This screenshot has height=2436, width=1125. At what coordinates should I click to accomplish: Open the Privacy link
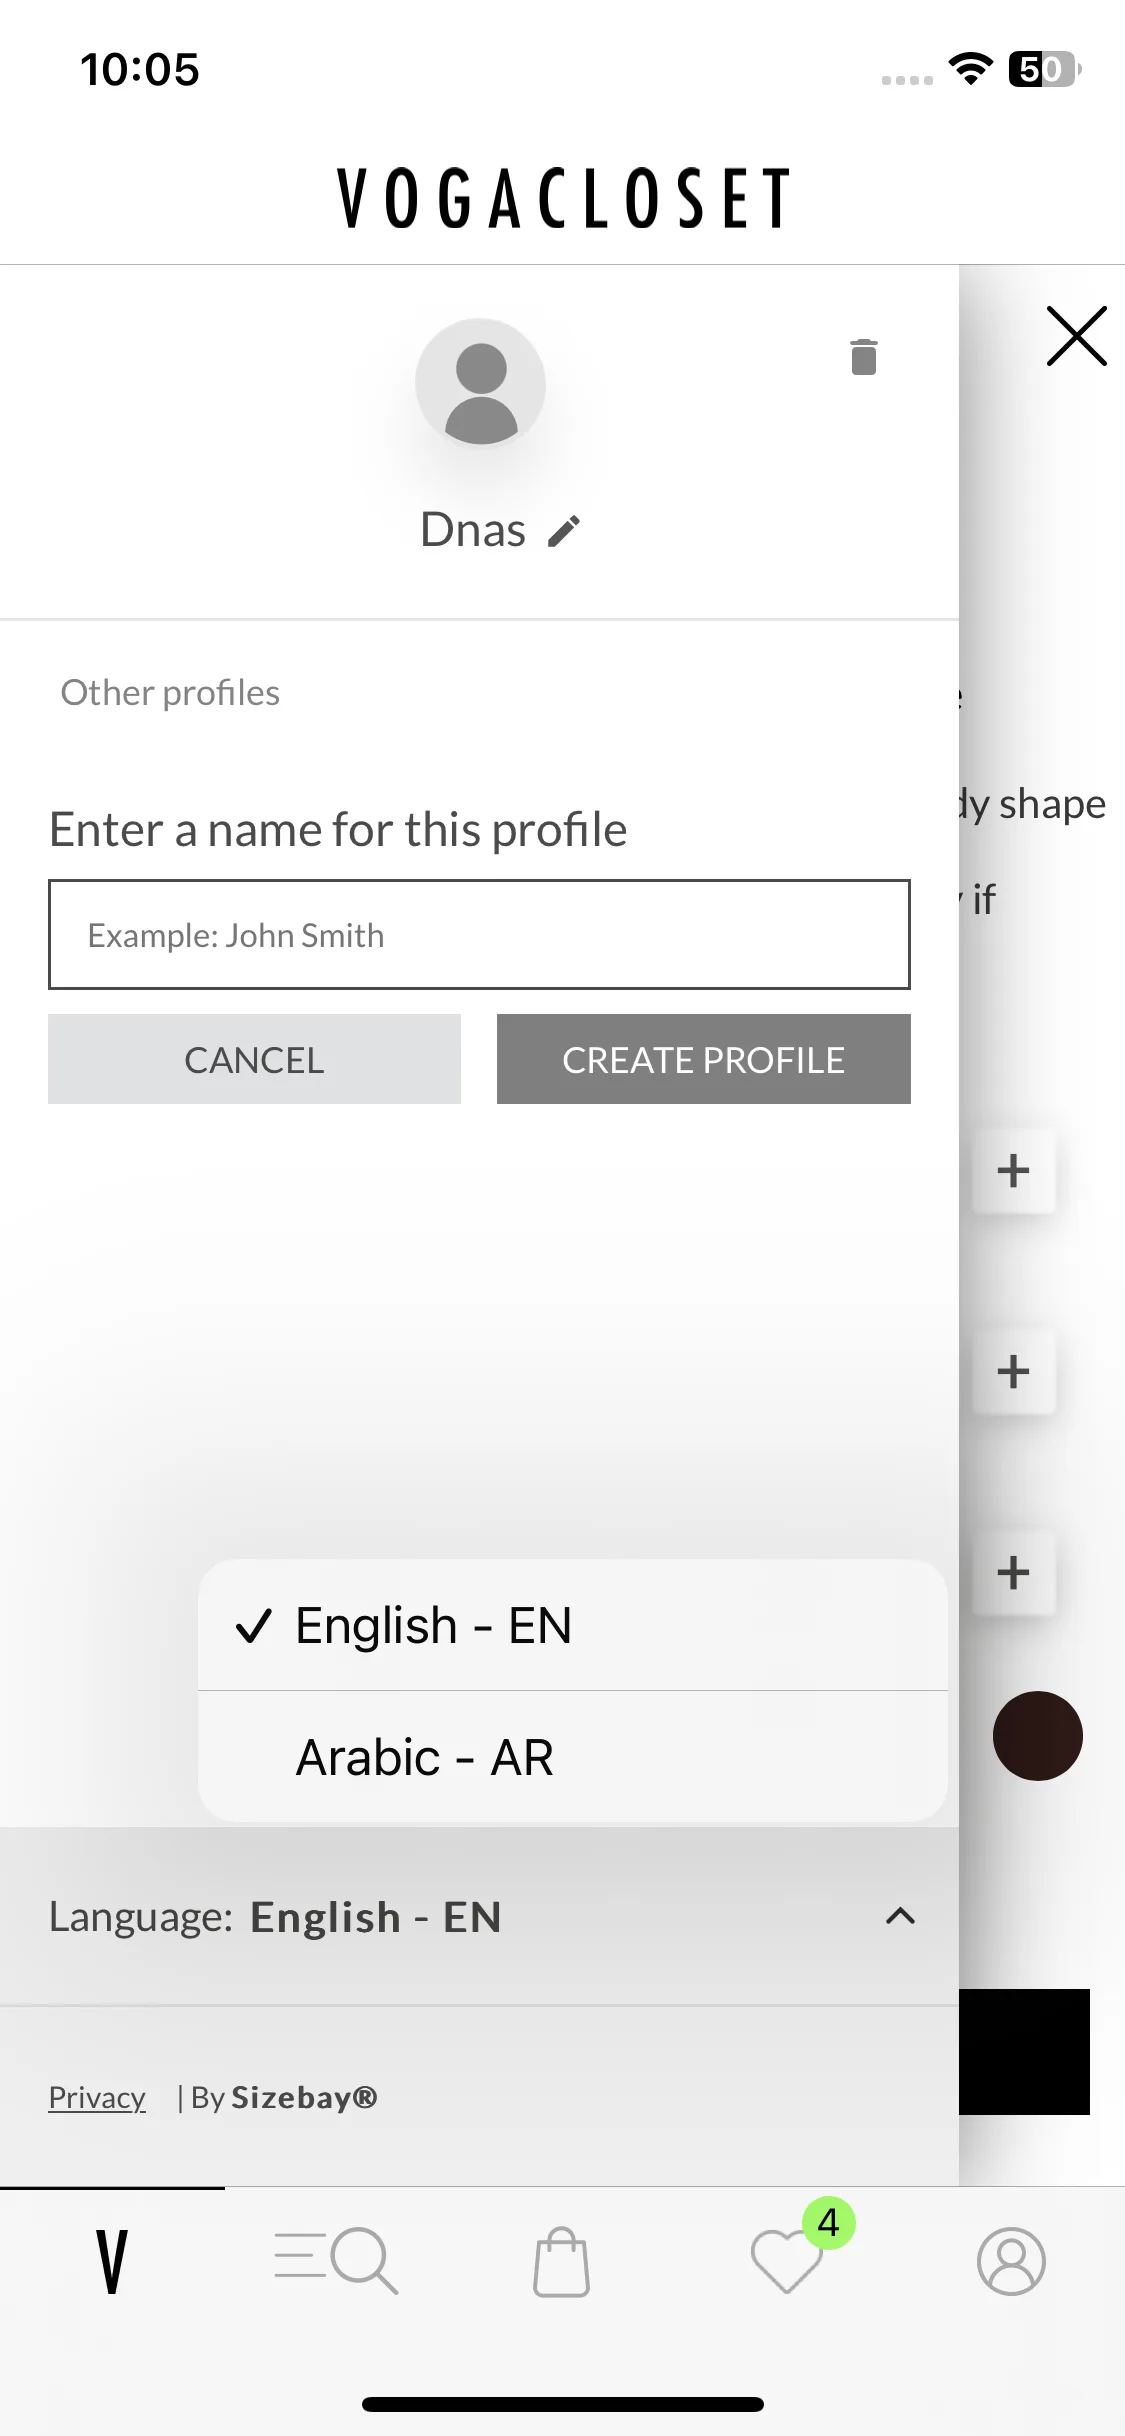pos(97,2097)
